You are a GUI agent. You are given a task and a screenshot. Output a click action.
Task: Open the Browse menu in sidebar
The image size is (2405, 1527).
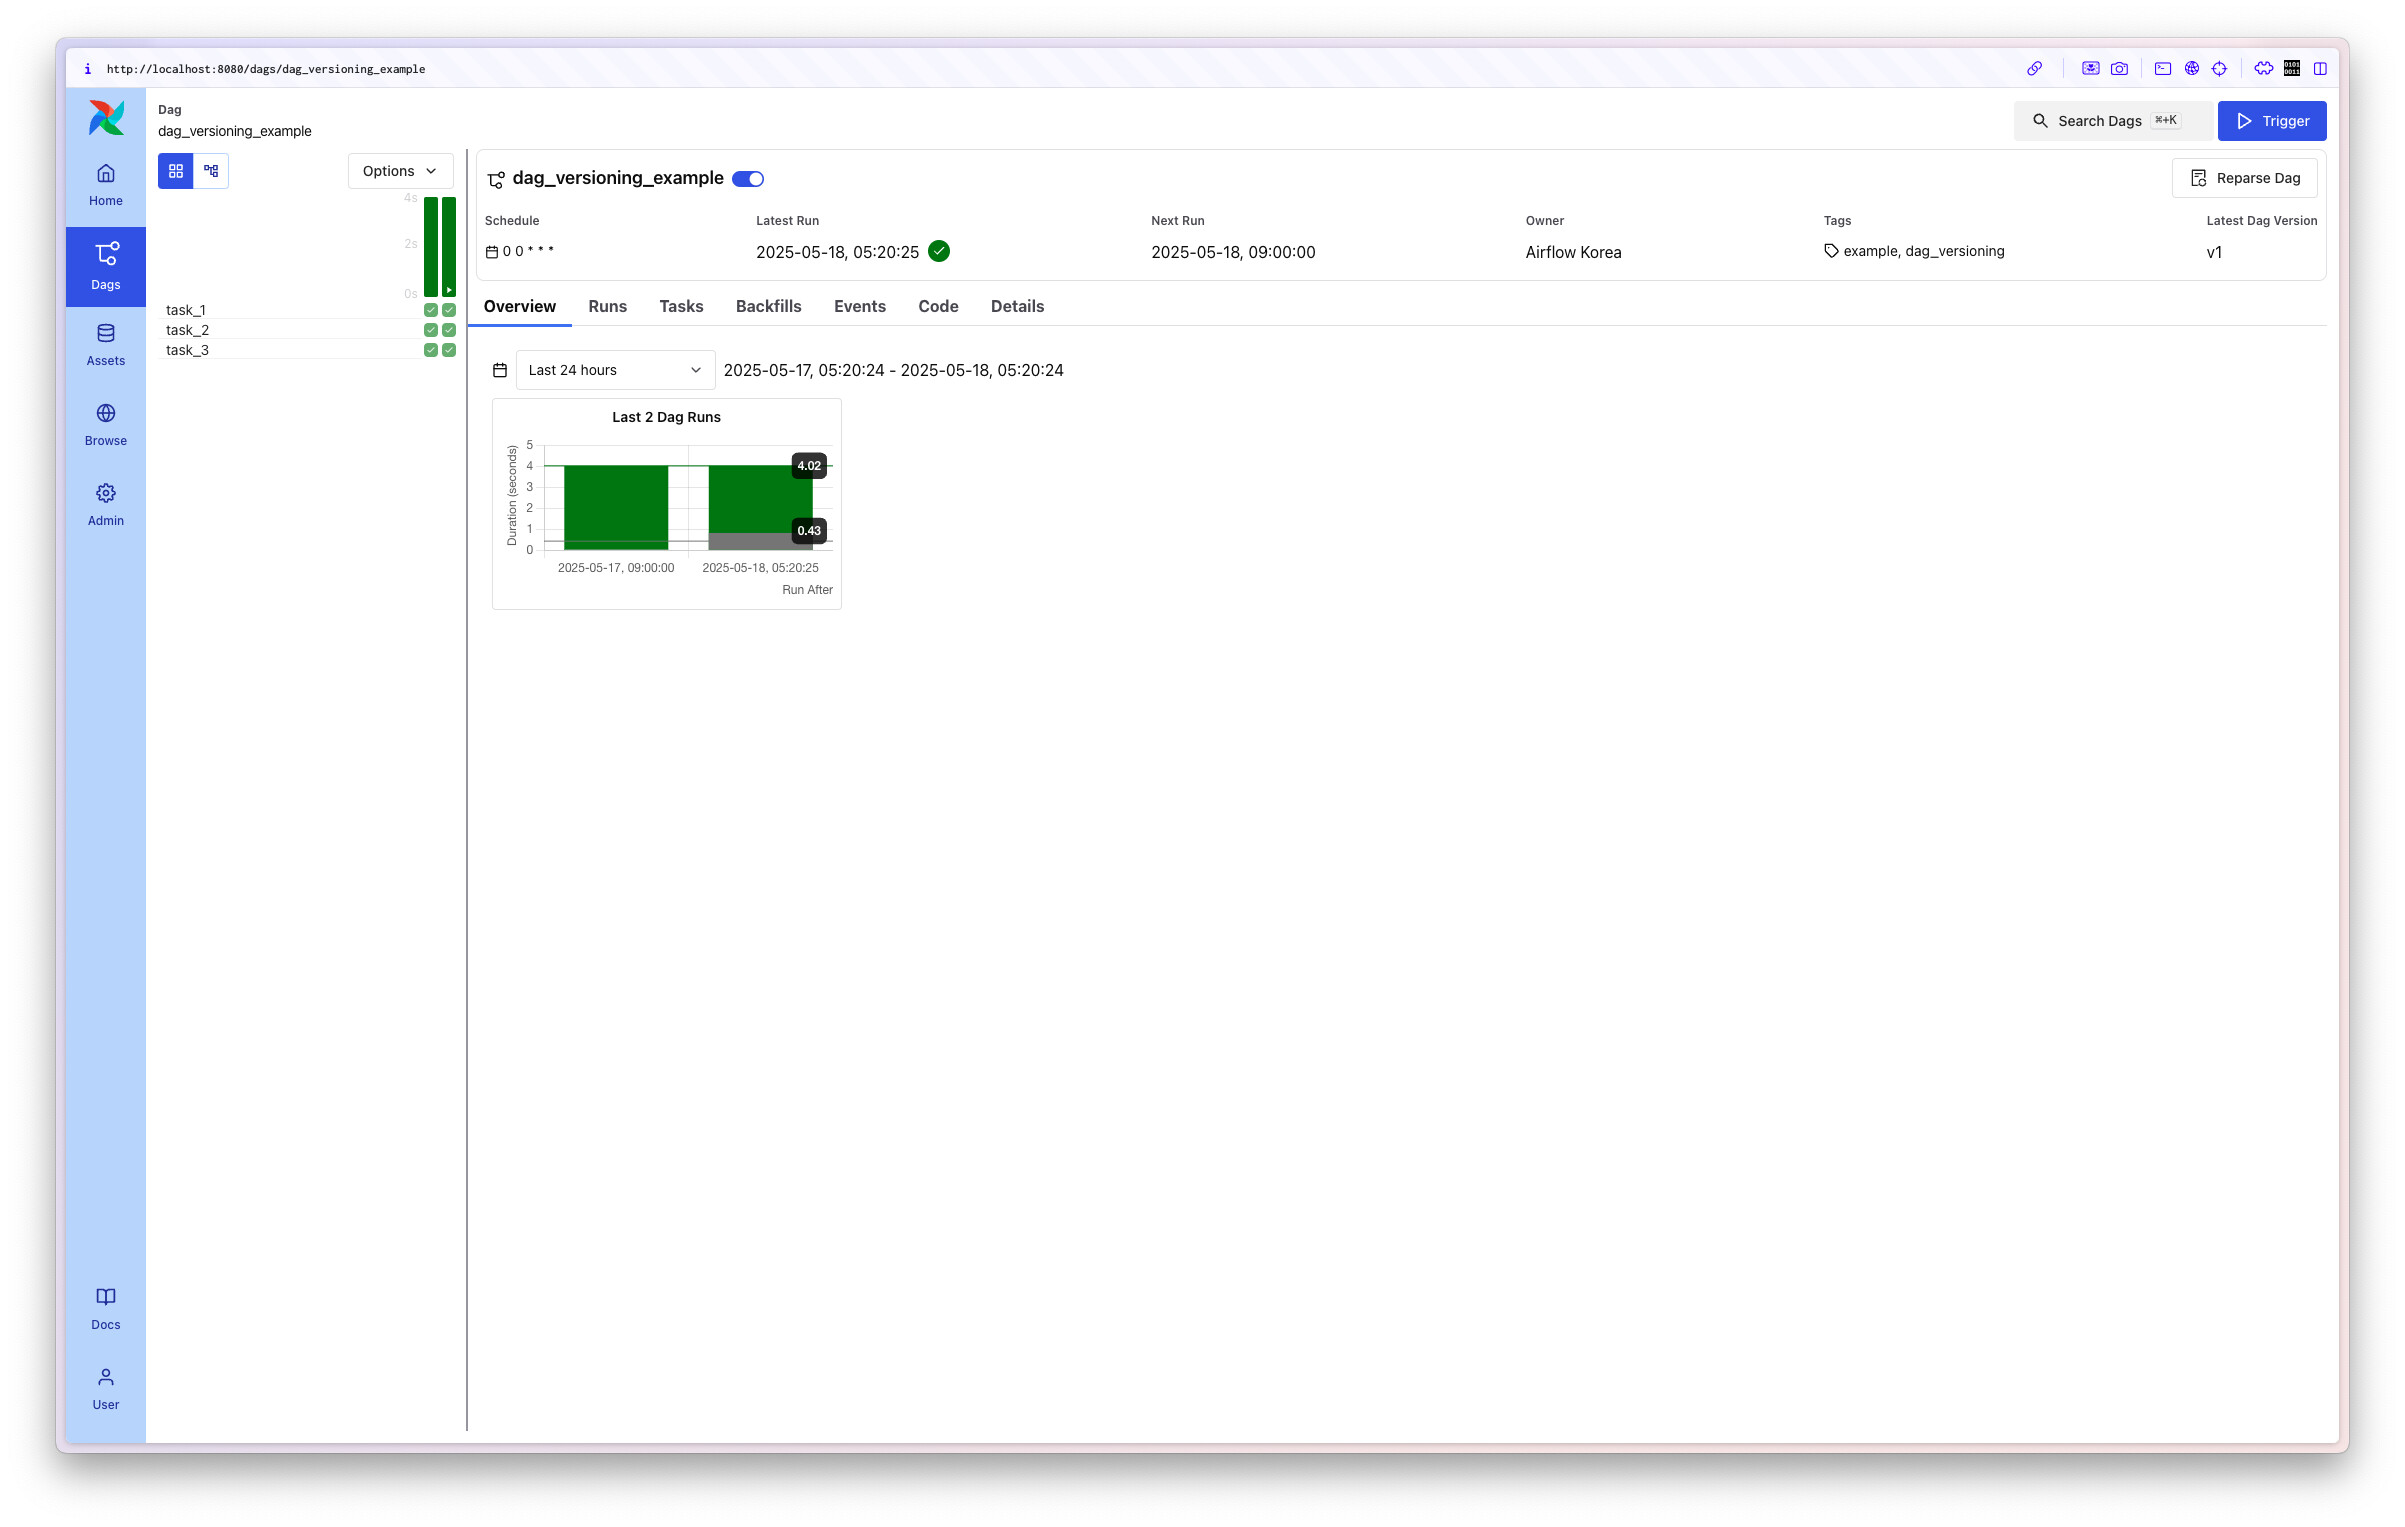105,425
